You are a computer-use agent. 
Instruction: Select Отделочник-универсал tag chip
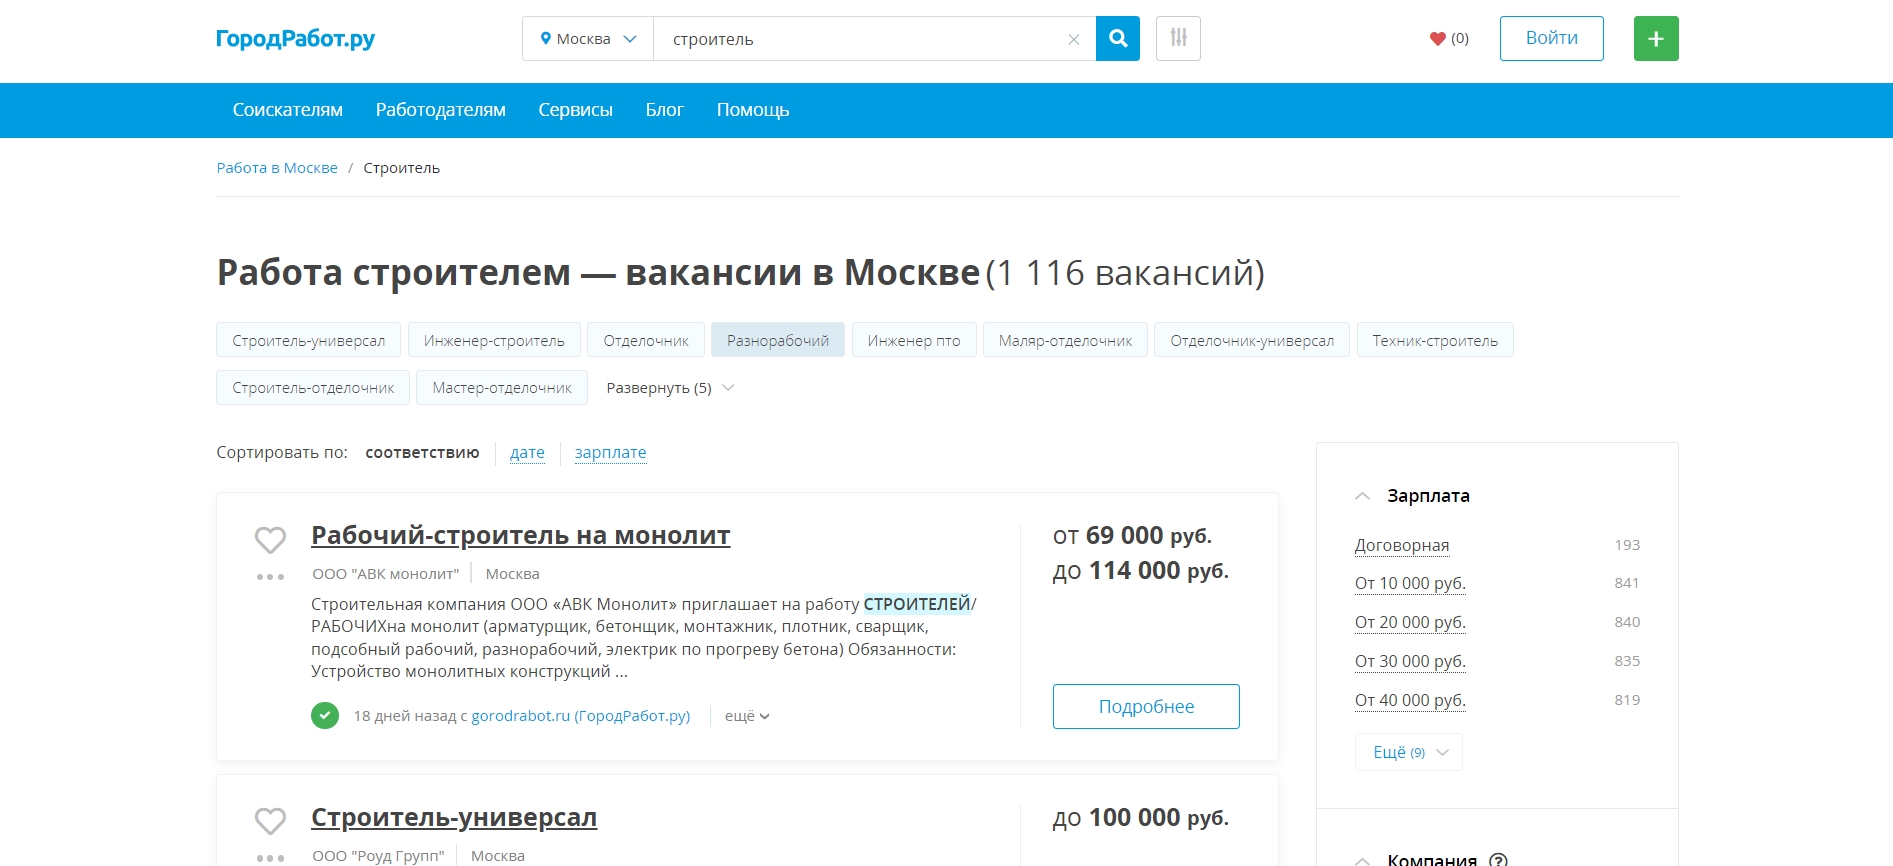pyautogui.click(x=1252, y=340)
